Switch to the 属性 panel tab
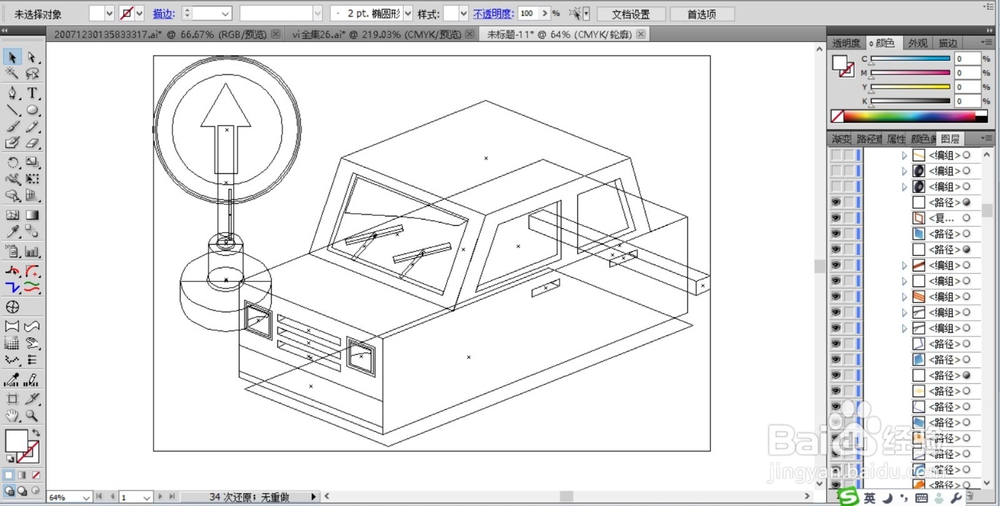1000x506 pixels. (x=895, y=138)
